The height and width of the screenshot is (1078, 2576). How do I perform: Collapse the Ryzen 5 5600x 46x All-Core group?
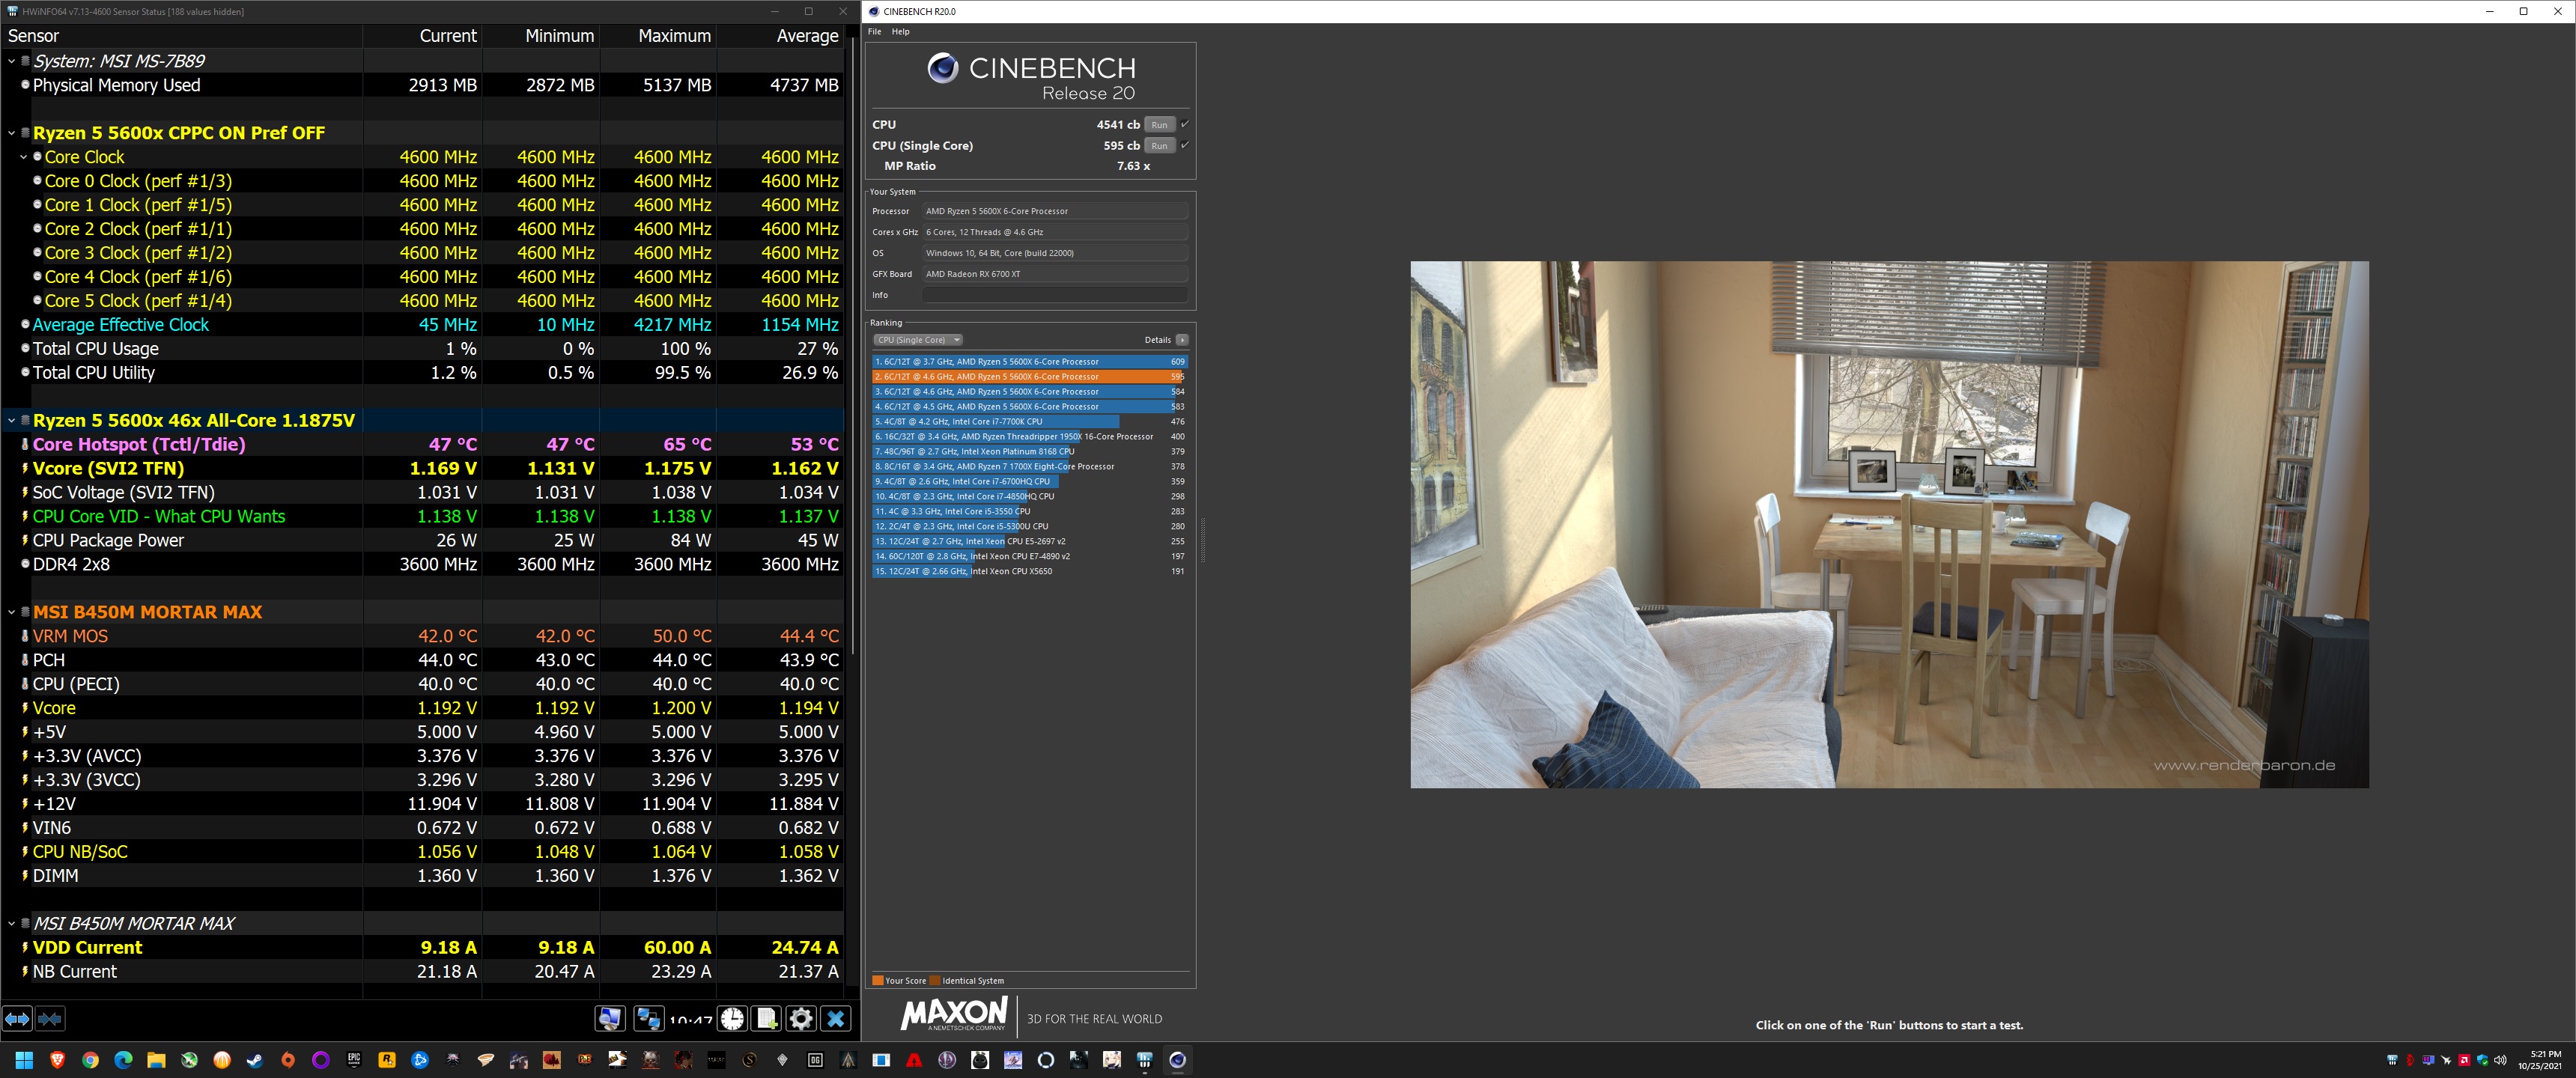[12, 421]
